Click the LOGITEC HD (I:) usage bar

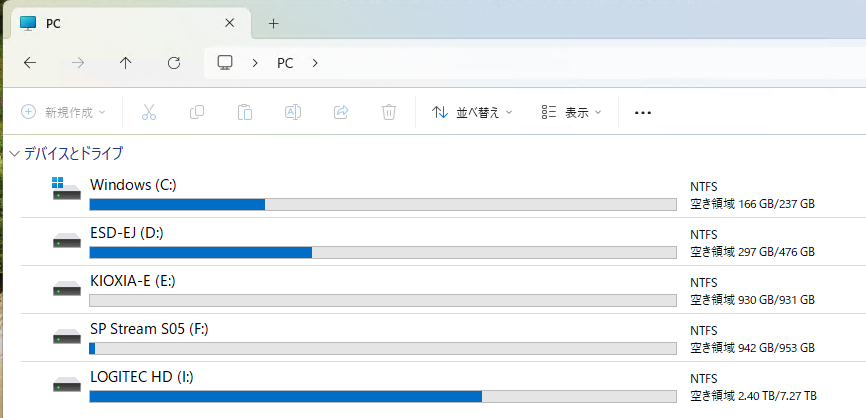point(383,396)
